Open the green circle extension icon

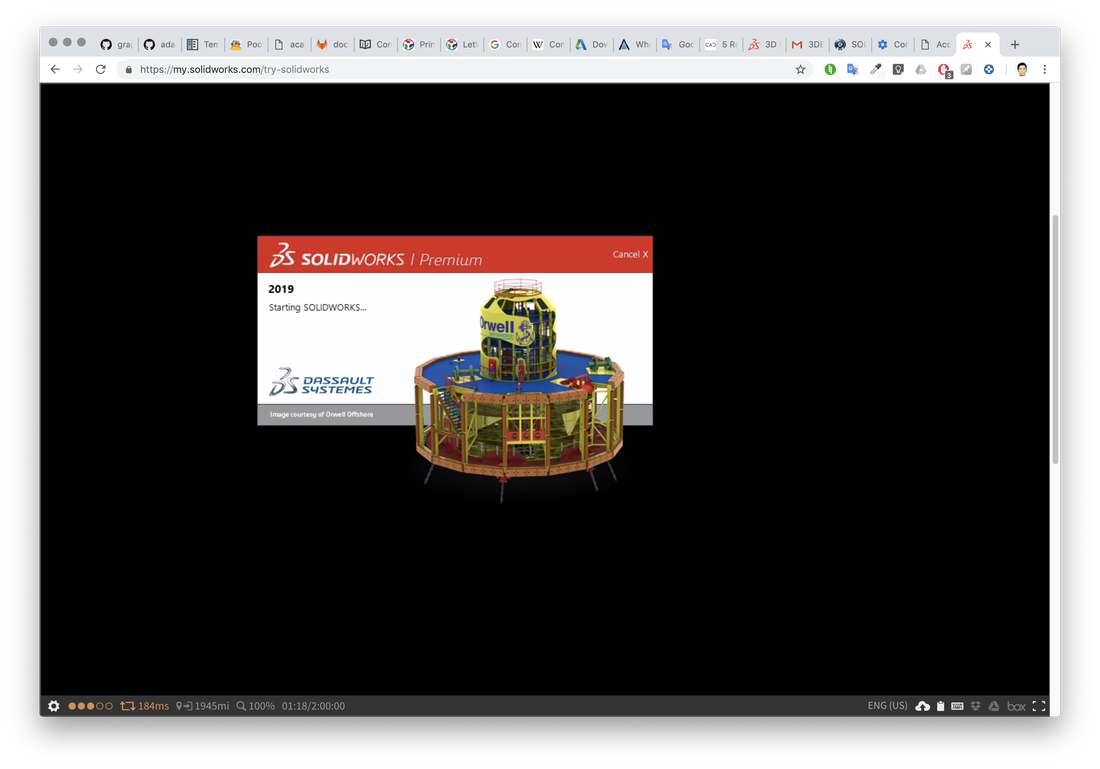[x=830, y=69]
